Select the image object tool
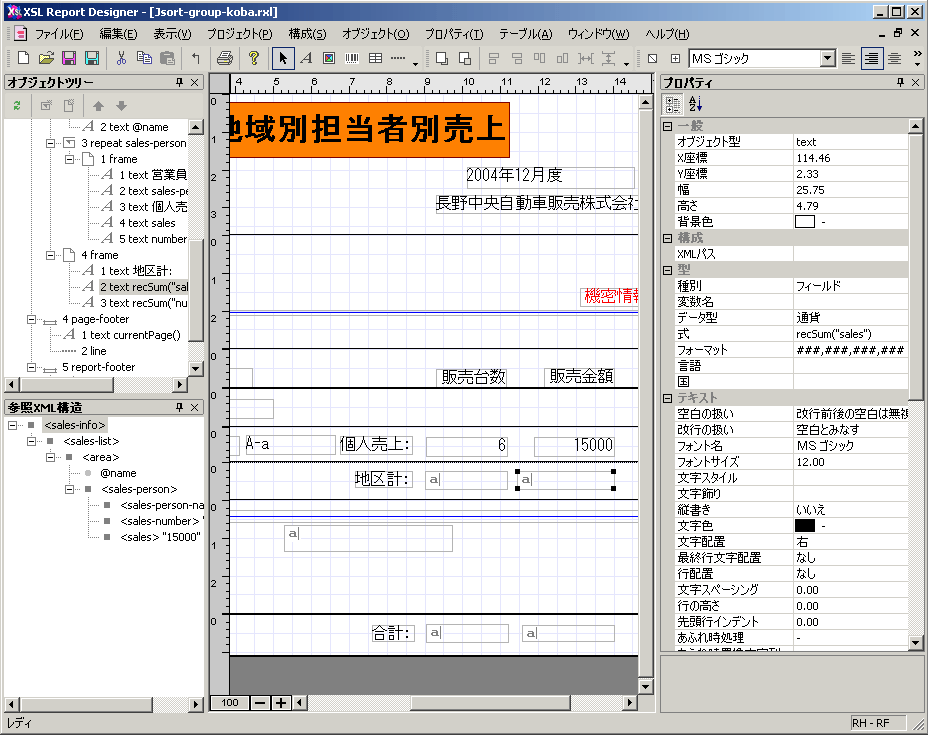The height and width of the screenshot is (735, 928). [329, 58]
